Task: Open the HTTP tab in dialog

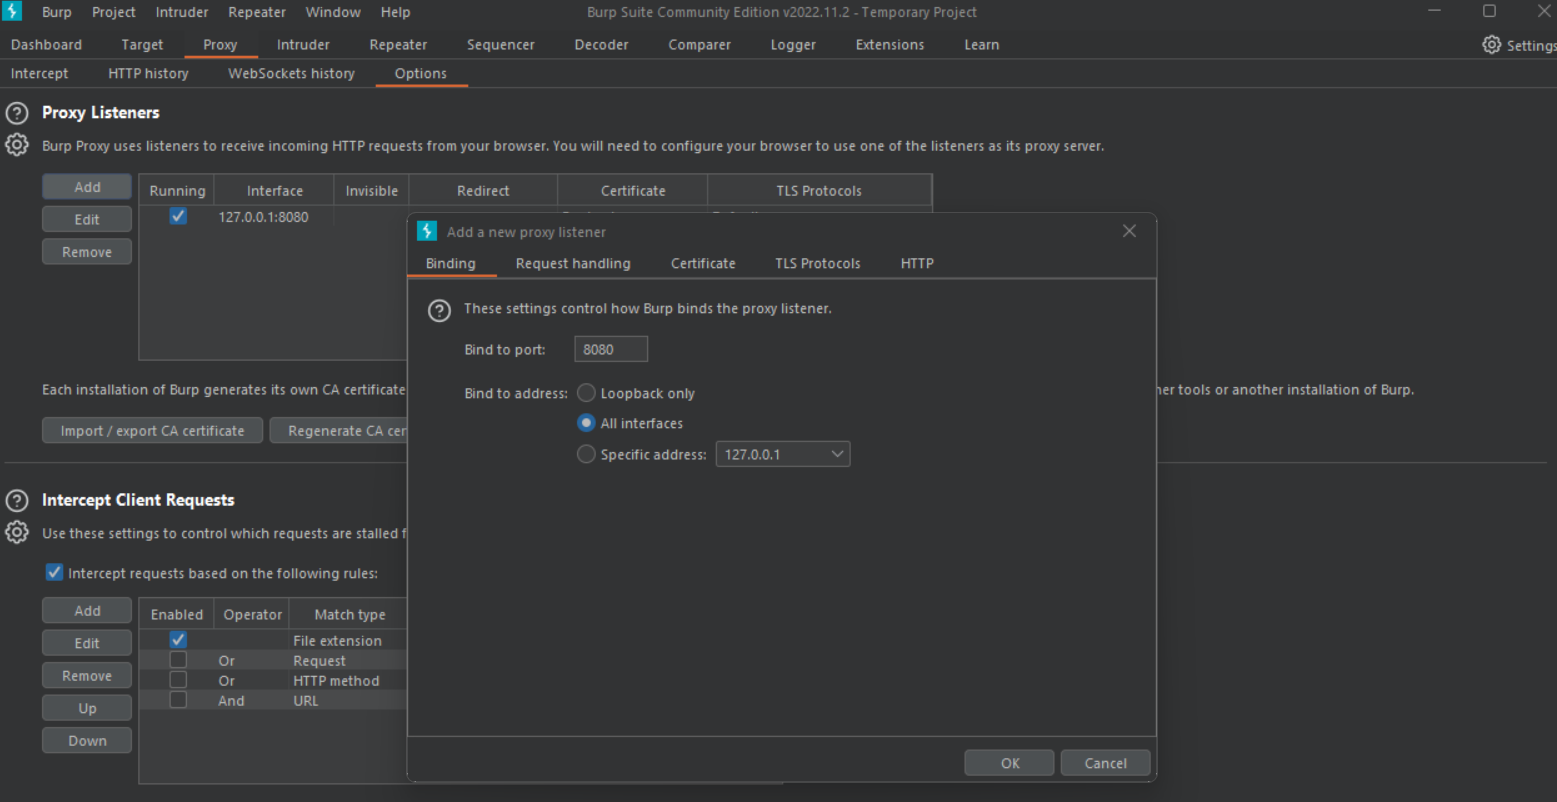Action: click(x=917, y=264)
